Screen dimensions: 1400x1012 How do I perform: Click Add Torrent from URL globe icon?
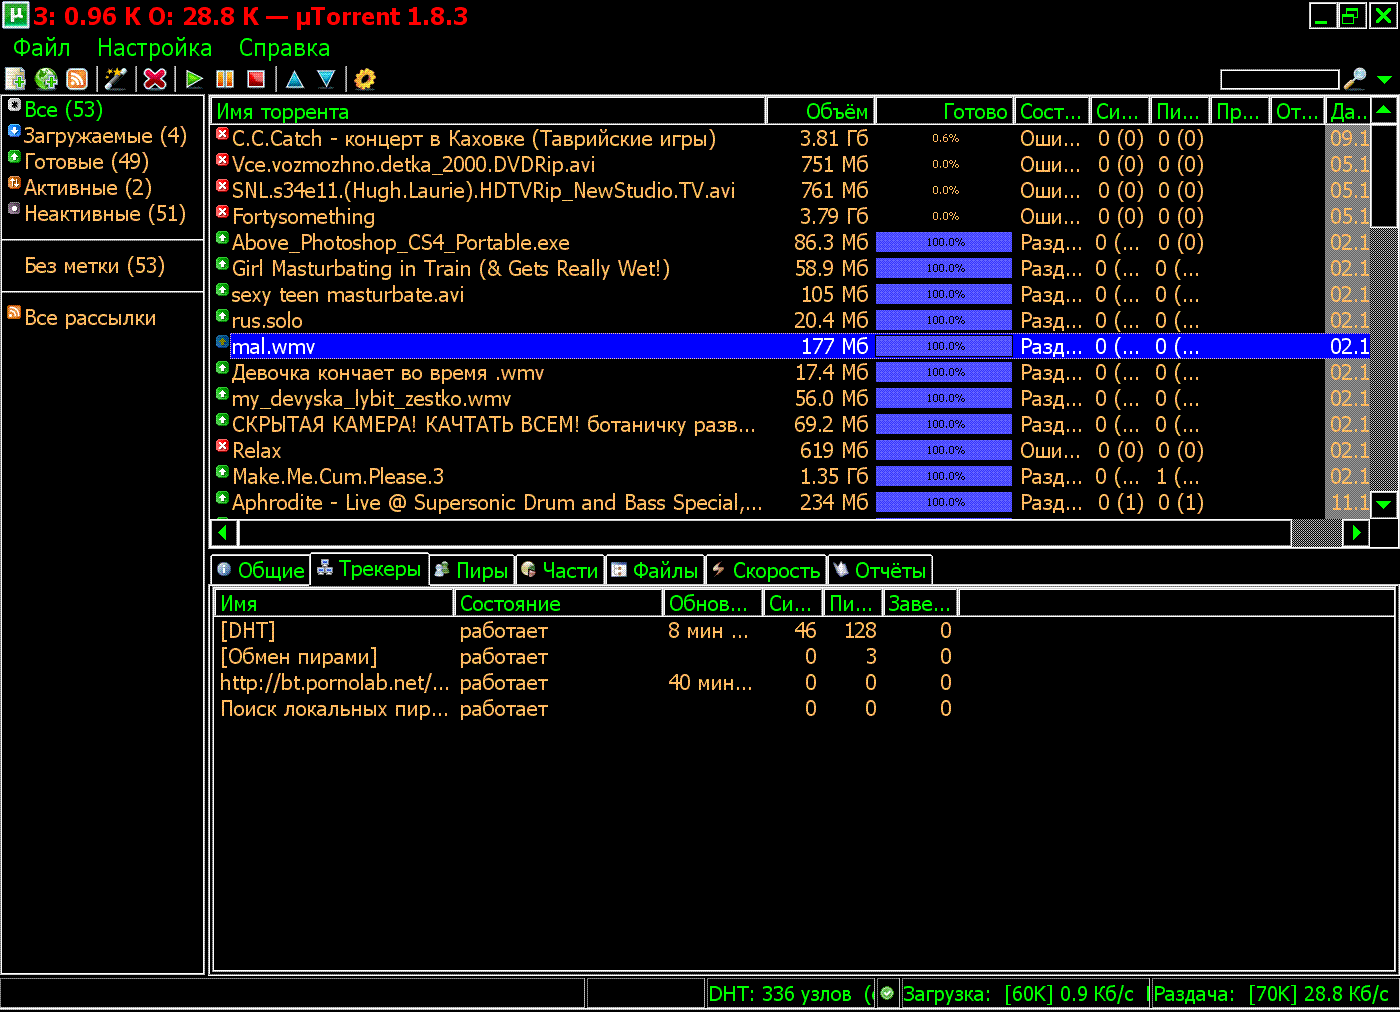(x=46, y=79)
